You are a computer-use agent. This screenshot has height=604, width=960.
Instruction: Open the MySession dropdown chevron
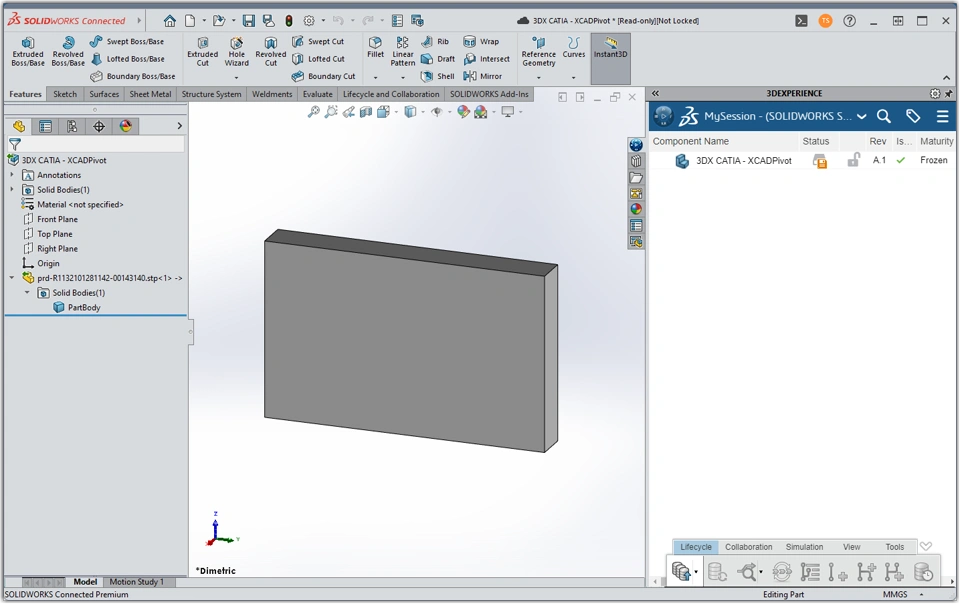coord(861,116)
